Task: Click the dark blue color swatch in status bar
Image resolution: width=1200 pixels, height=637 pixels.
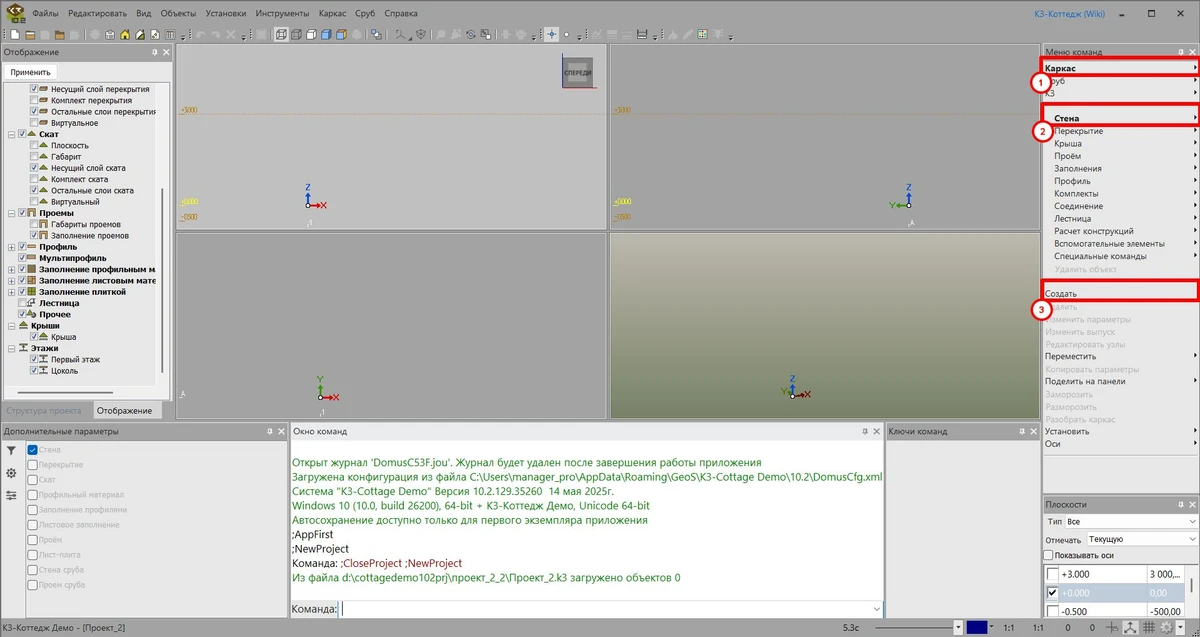Action: click(977, 627)
